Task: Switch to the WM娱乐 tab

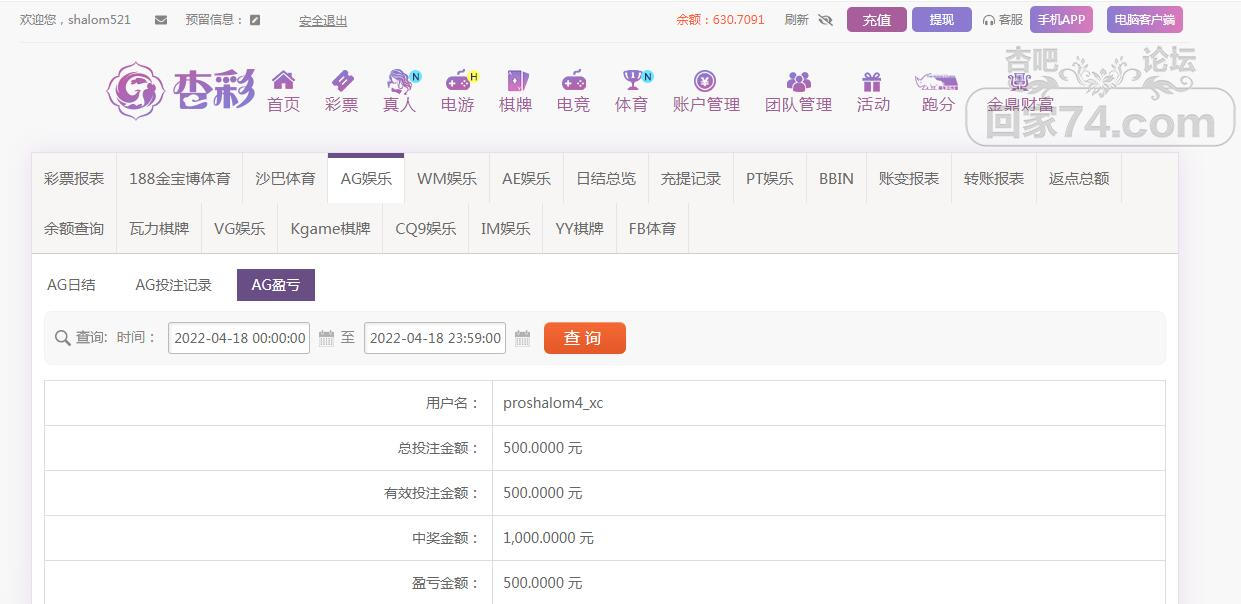Action: [x=446, y=179]
